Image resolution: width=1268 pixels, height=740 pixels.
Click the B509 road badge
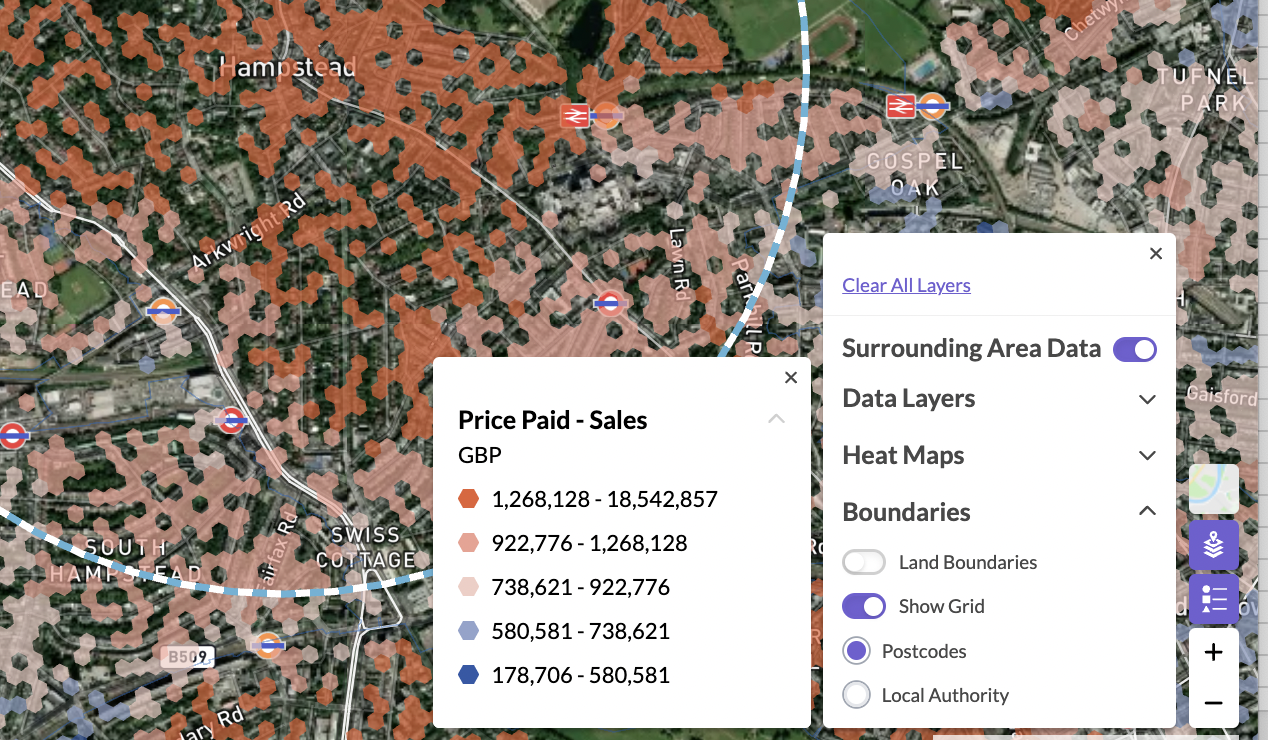187,657
